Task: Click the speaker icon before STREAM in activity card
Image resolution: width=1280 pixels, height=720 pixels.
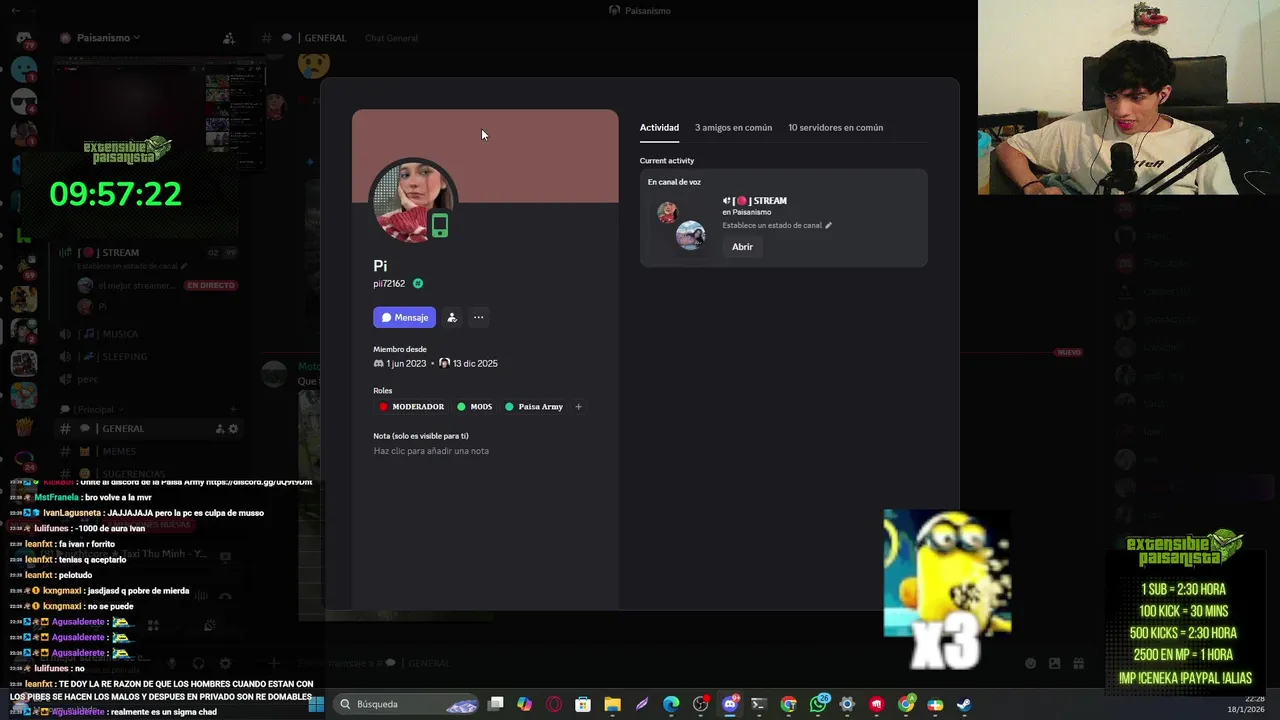Action: coord(727,201)
